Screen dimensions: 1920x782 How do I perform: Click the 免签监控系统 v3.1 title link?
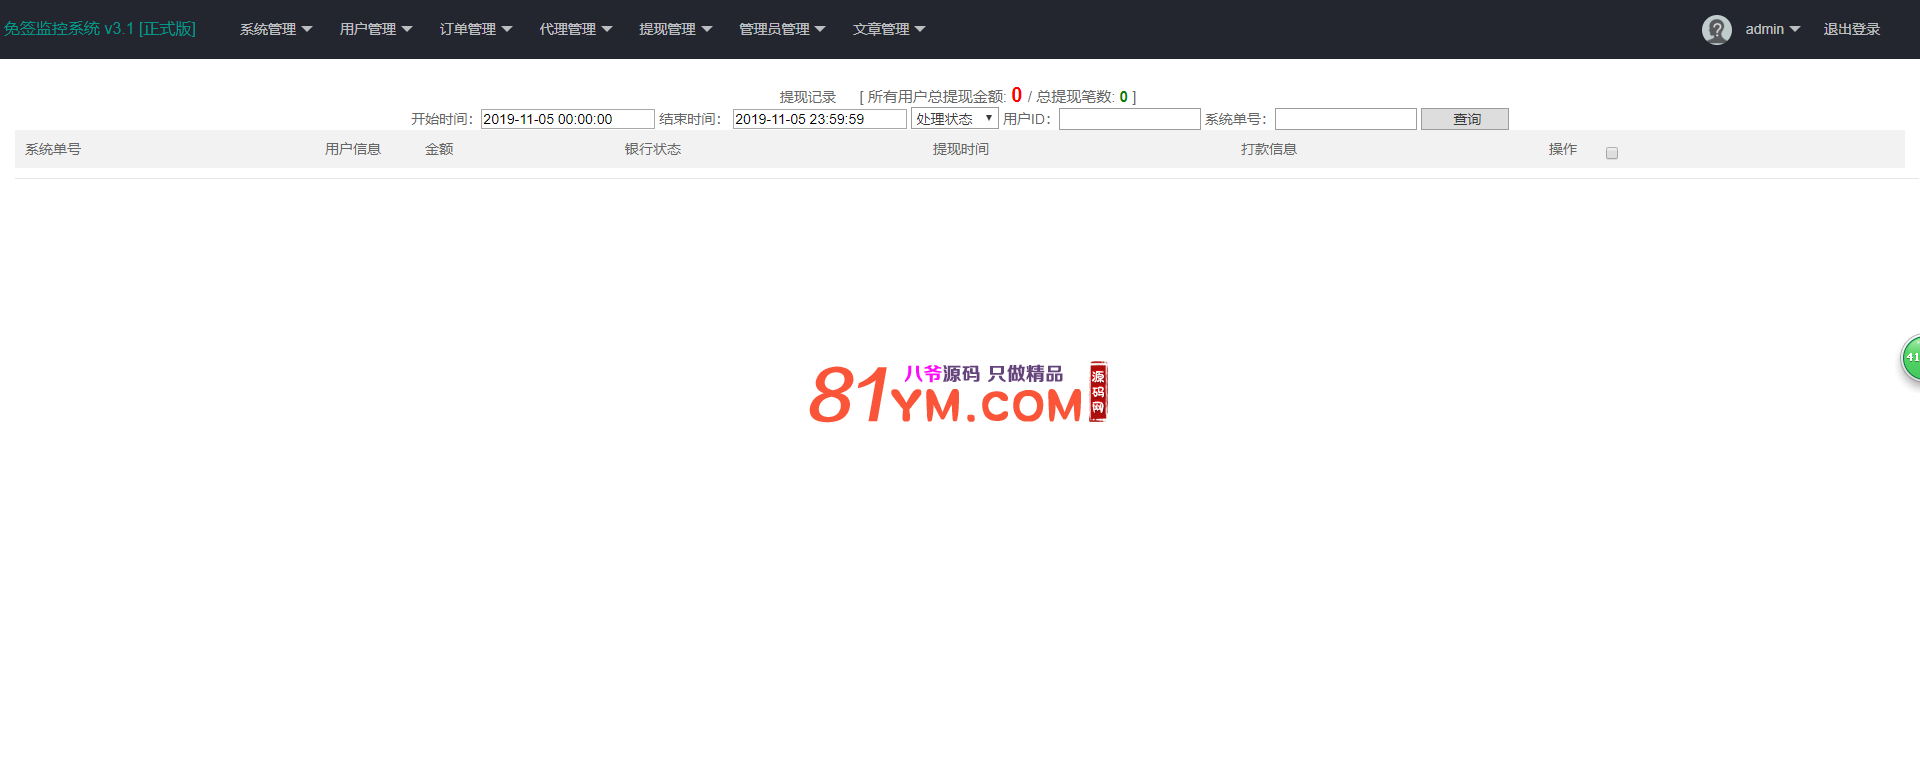100,29
